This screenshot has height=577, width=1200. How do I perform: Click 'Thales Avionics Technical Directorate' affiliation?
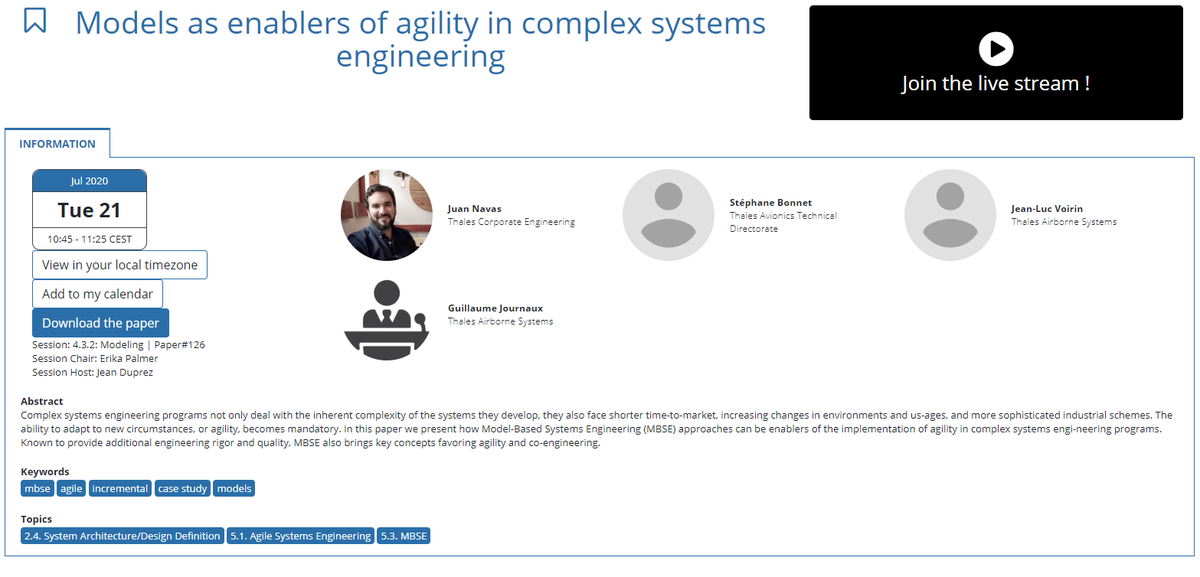tap(783, 222)
